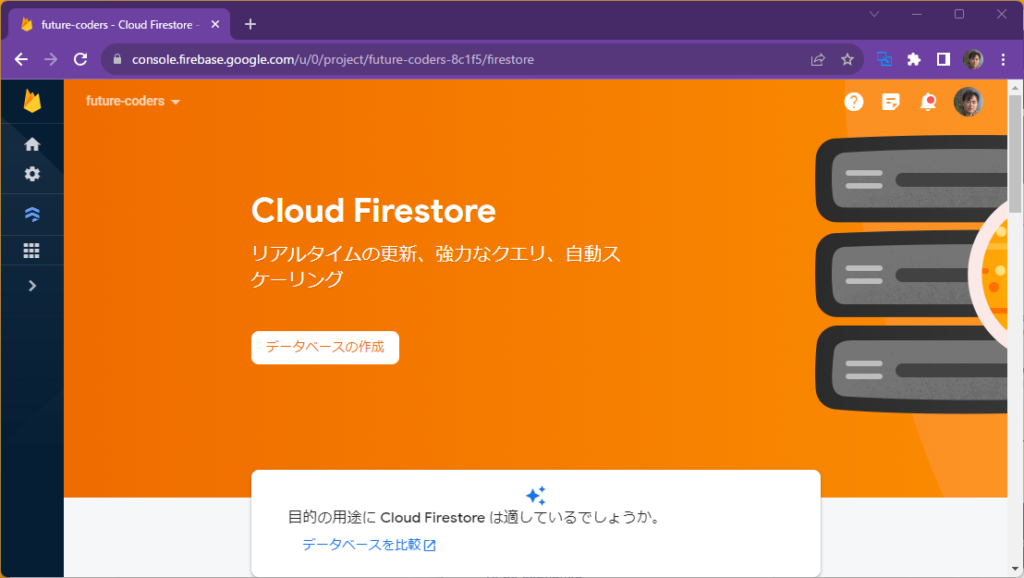Share this page icon in address bar

[818, 59]
